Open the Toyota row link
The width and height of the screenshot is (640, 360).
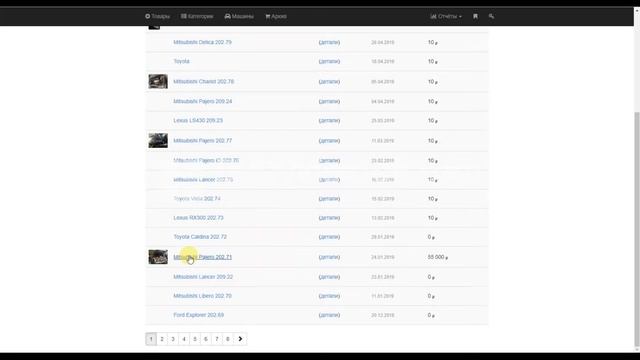[181, 61]
